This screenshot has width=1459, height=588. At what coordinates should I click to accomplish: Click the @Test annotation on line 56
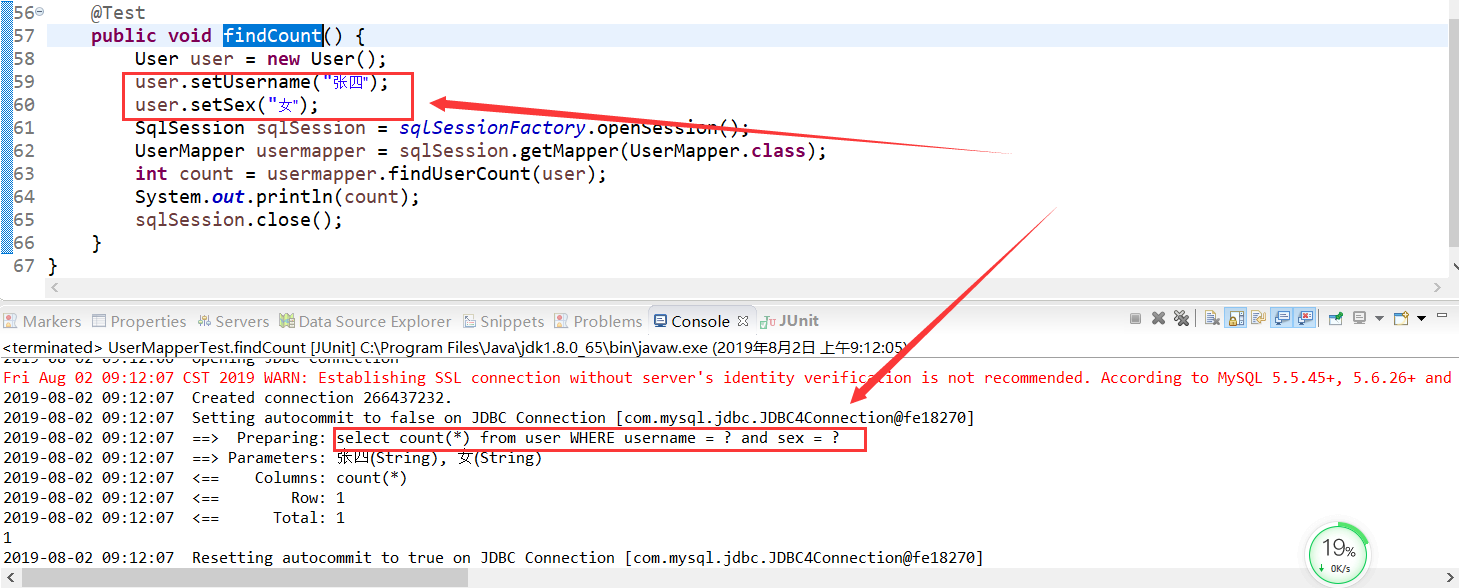118,13
